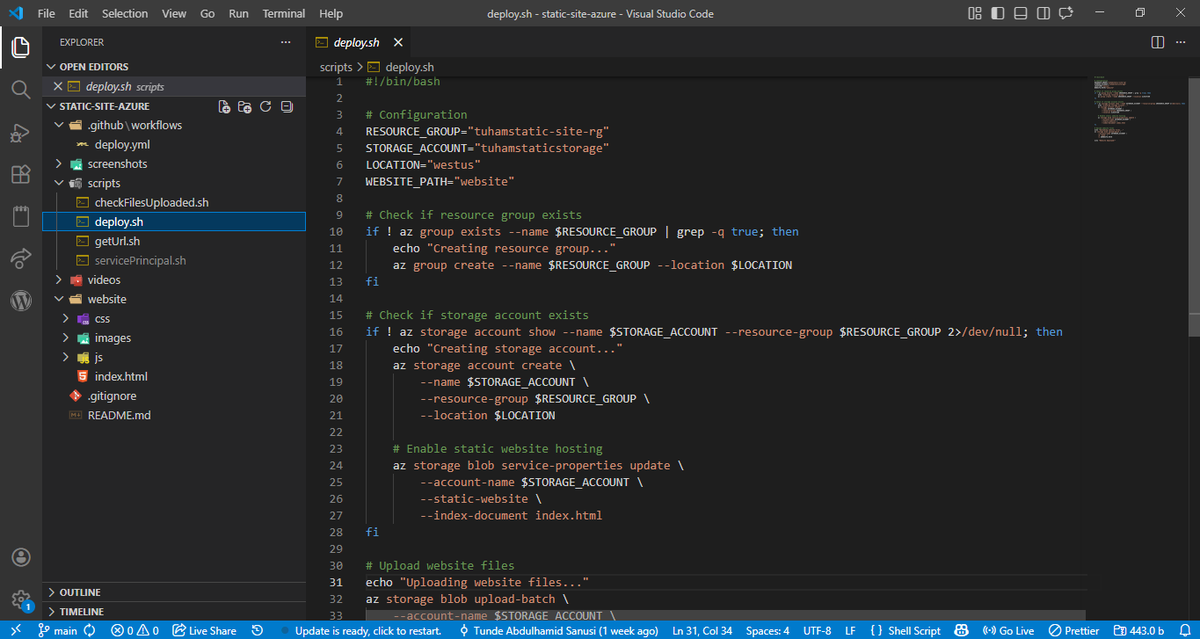Open Customize Layout control
The image size is (1200, 639).
(x=976, y=13)
